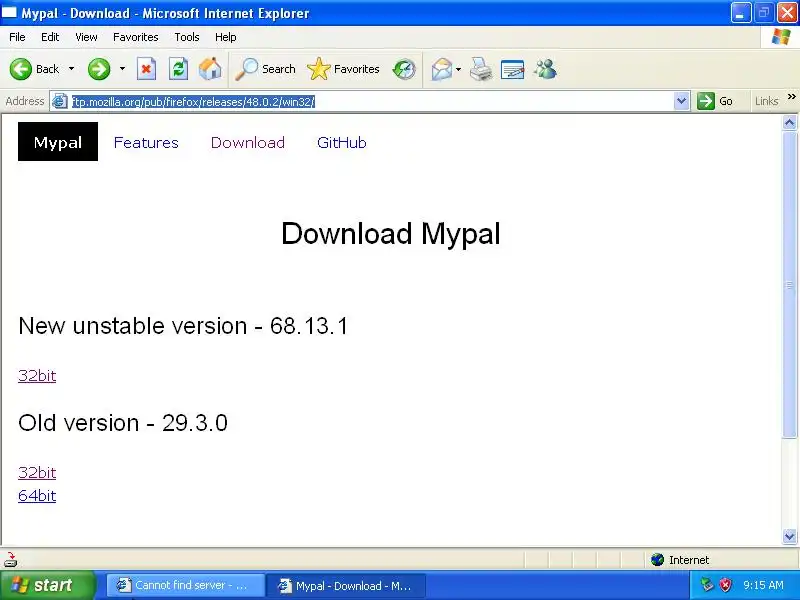Click the Edit page toolbar icon
Viewport: 800px width, 600px height.
point(513,69)
